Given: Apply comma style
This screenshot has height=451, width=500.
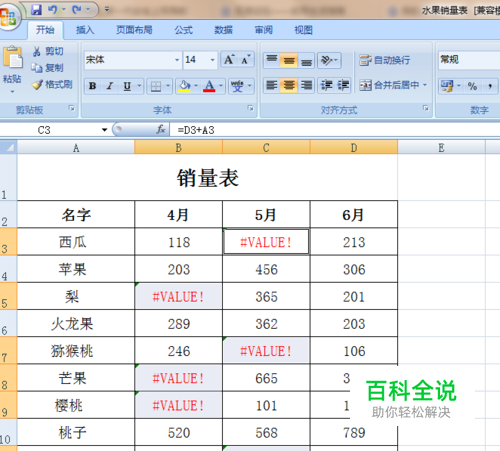Looking at the screenshot, I should (x=490, y=86).
